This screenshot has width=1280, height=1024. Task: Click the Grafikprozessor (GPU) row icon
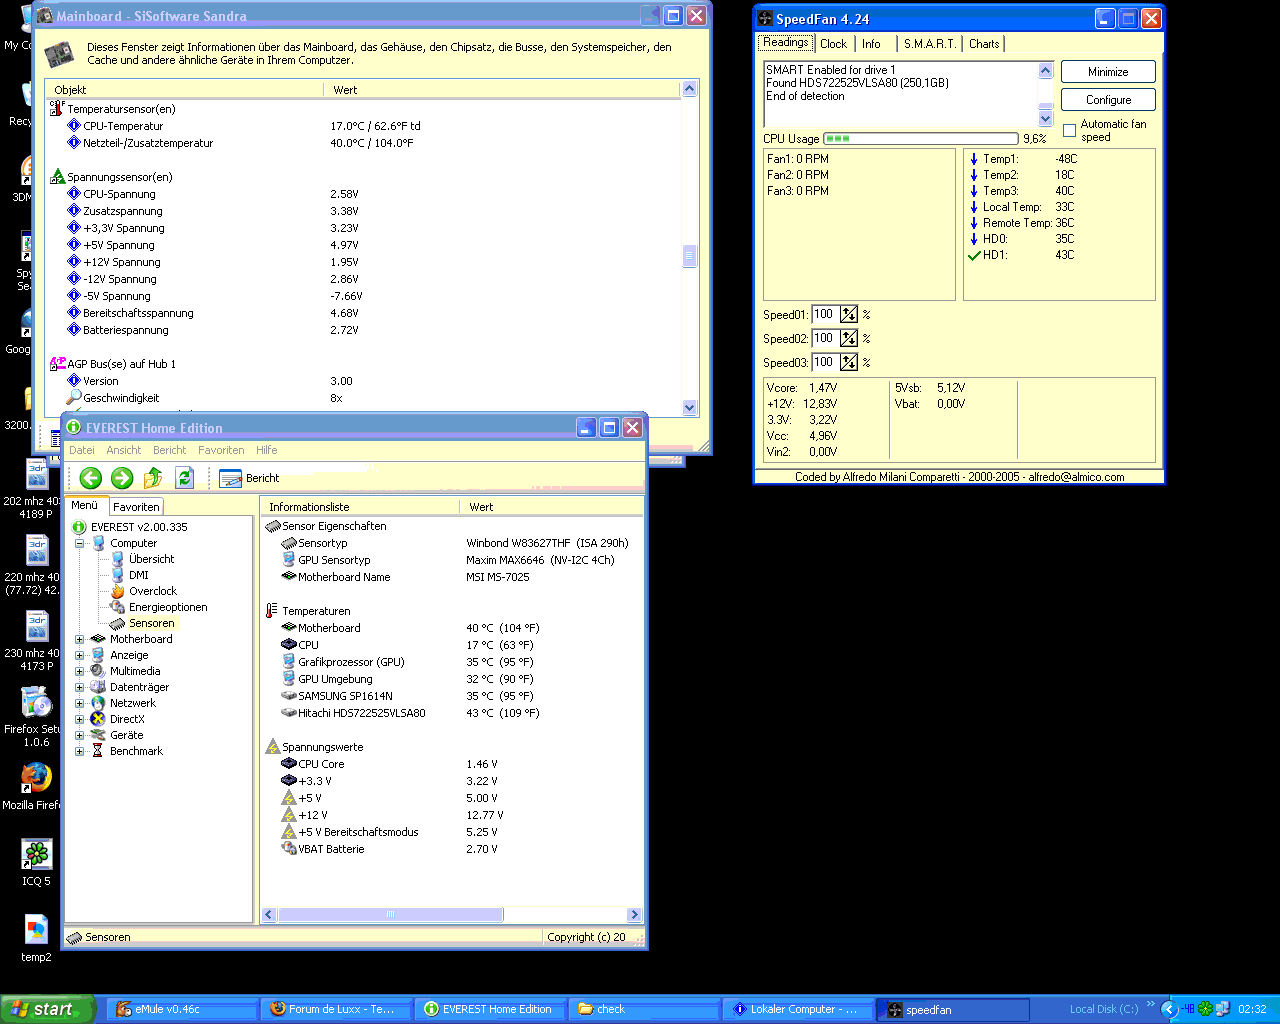tap(289, 662)
